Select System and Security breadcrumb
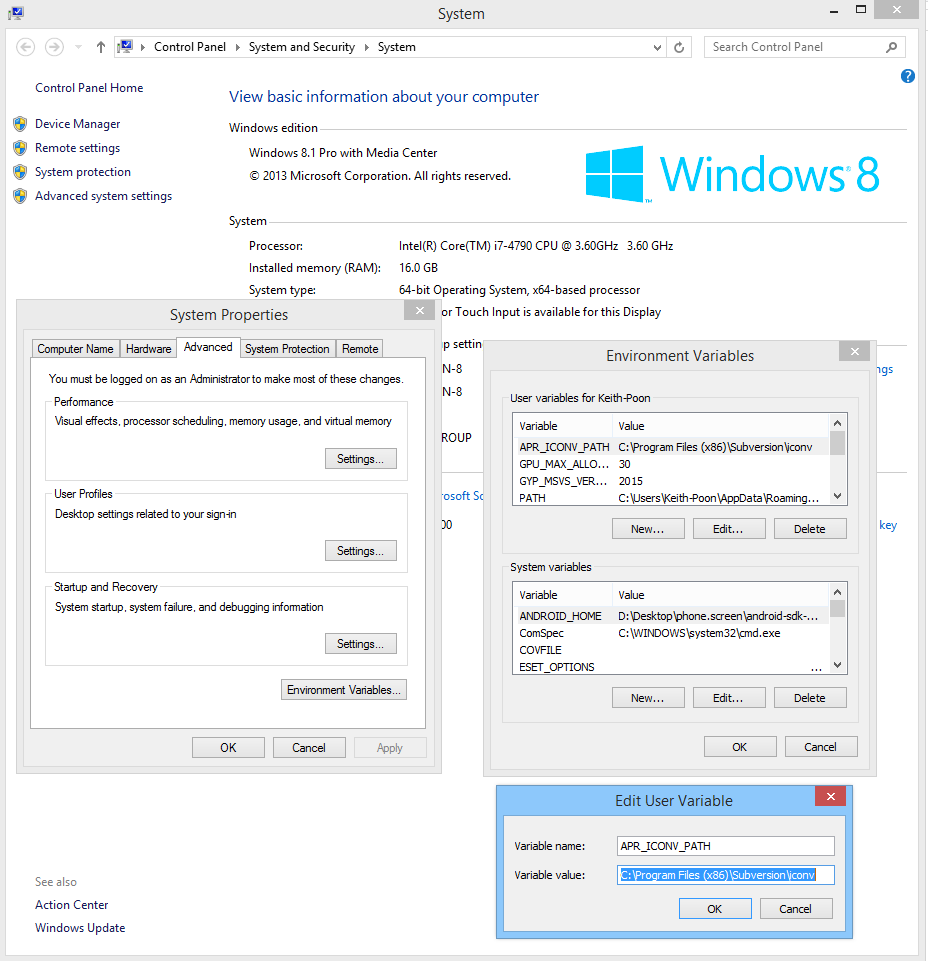Image resolution: width=928 pixels, height=961 pixels. 302,47
